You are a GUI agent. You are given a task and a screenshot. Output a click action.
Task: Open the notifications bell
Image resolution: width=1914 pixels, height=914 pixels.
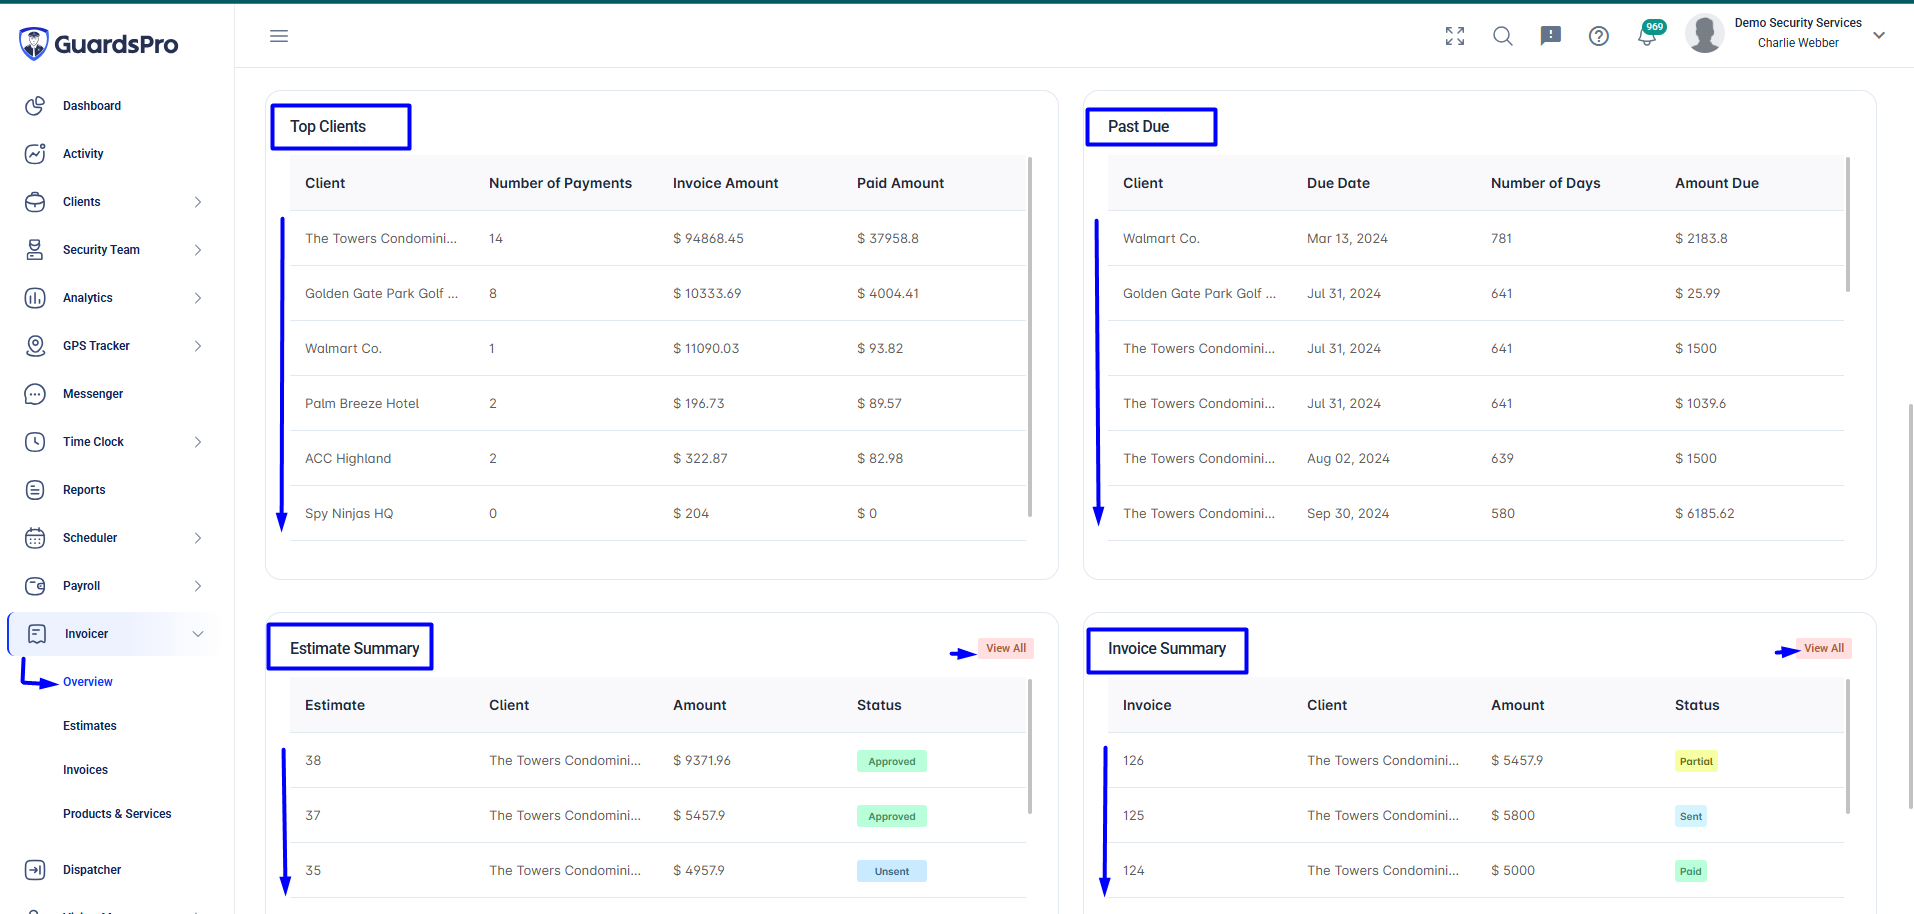click(1647, 36)
